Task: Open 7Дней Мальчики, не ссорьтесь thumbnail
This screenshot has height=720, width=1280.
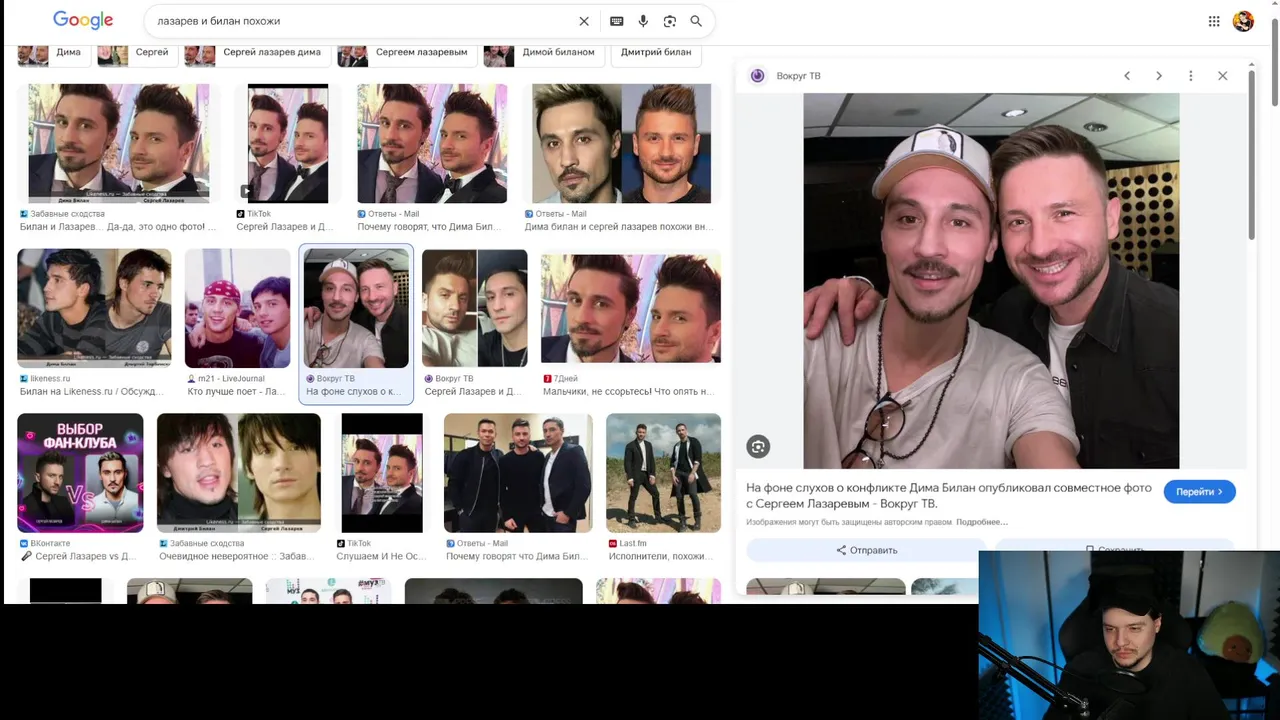Action: pyautogui.click(x=630, y=308)
